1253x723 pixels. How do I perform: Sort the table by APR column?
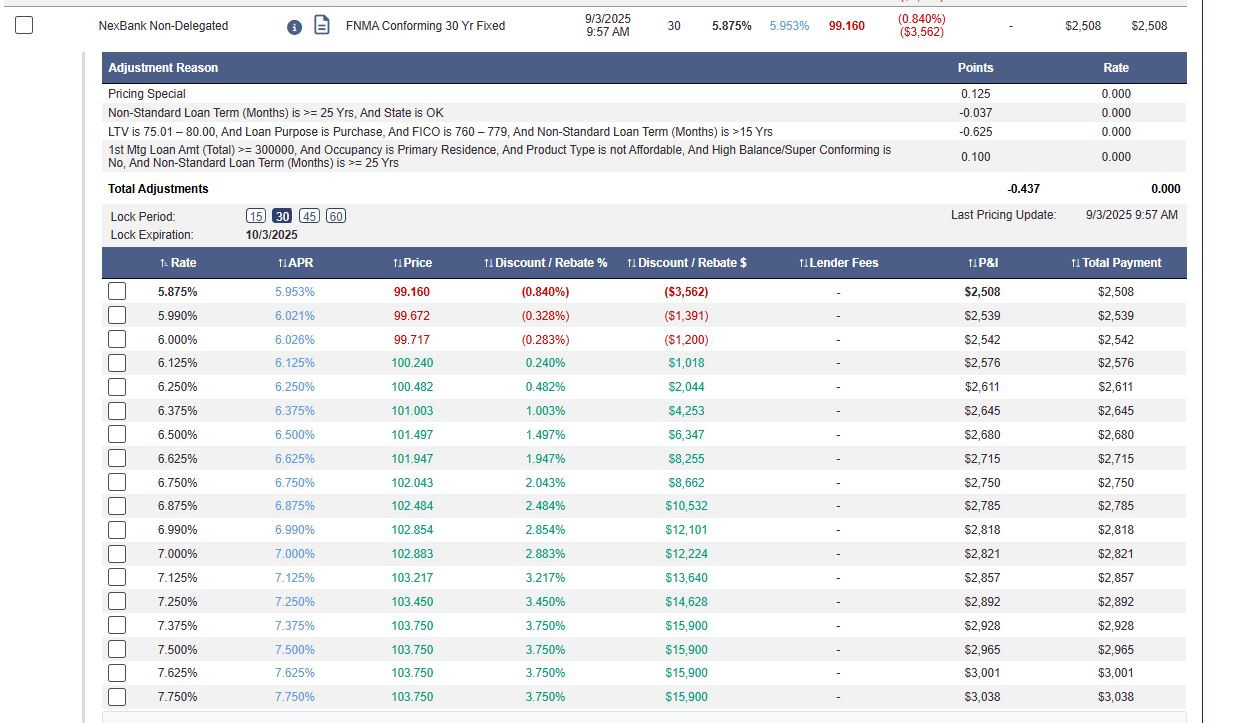(296, 263)
